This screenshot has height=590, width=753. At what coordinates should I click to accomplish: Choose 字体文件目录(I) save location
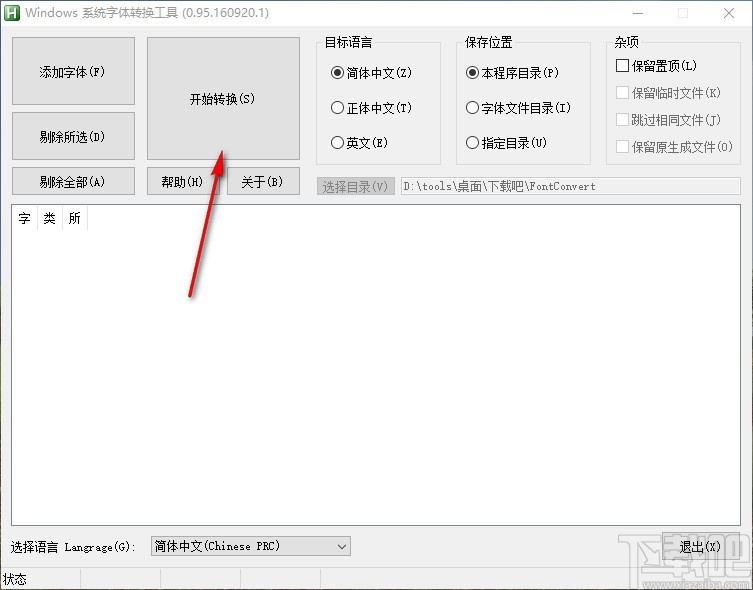(518, 108)
